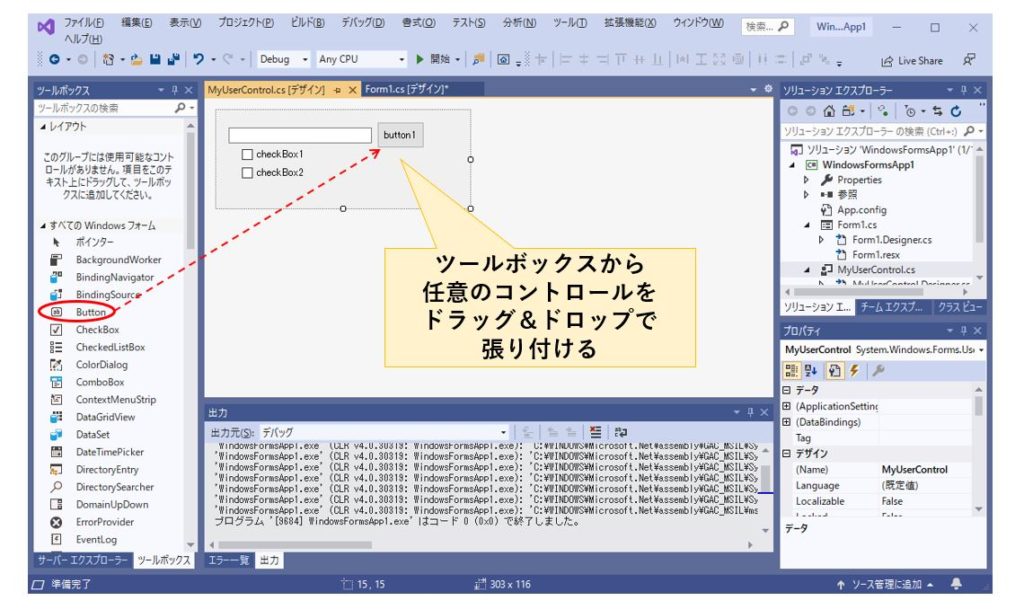The height and width of the screenshot is (609, 1024).
Task: Collapse the レイアウト toolbox group
Action: 43,127
